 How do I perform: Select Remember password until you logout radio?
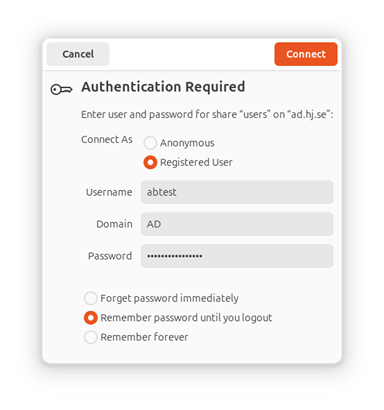tap(90, 318)
